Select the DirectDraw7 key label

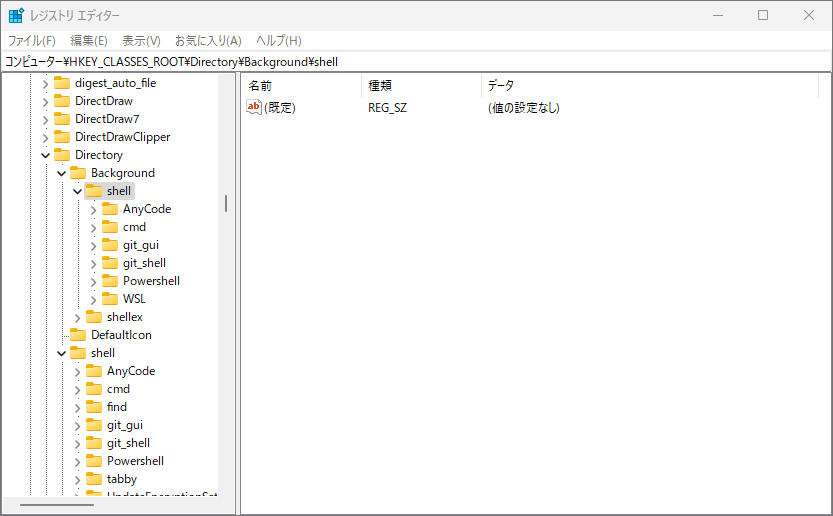[107, 119]
